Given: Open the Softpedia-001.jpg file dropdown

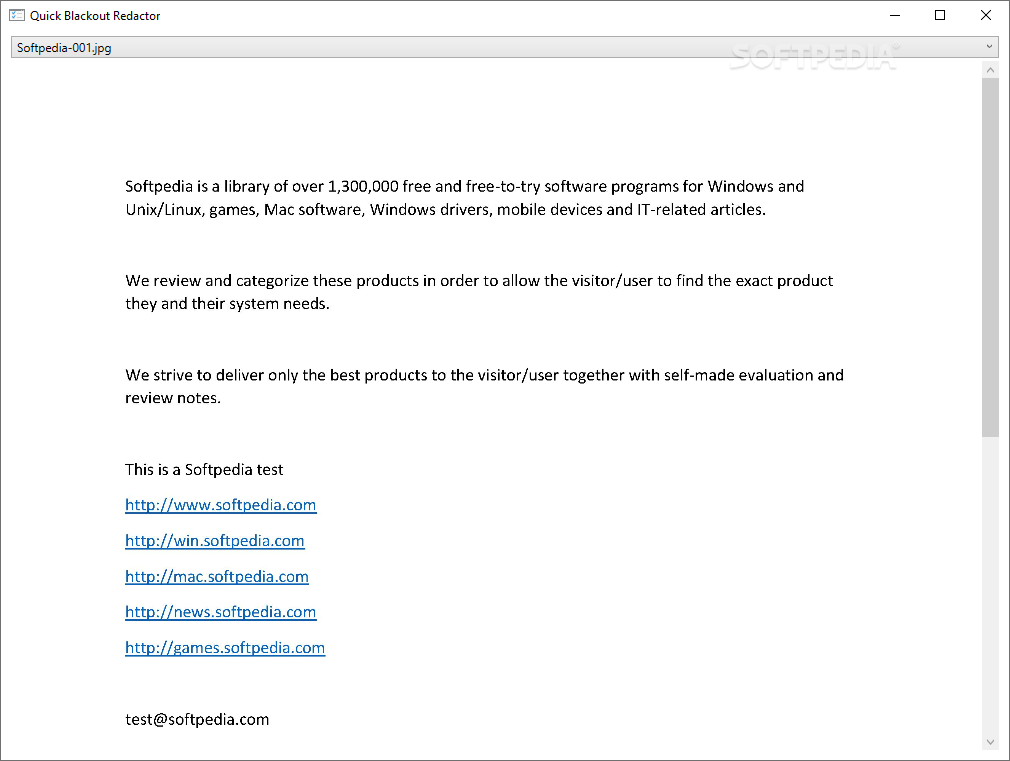Looking at the screenshot, I should pyautogui.click(x=504, y=47).
